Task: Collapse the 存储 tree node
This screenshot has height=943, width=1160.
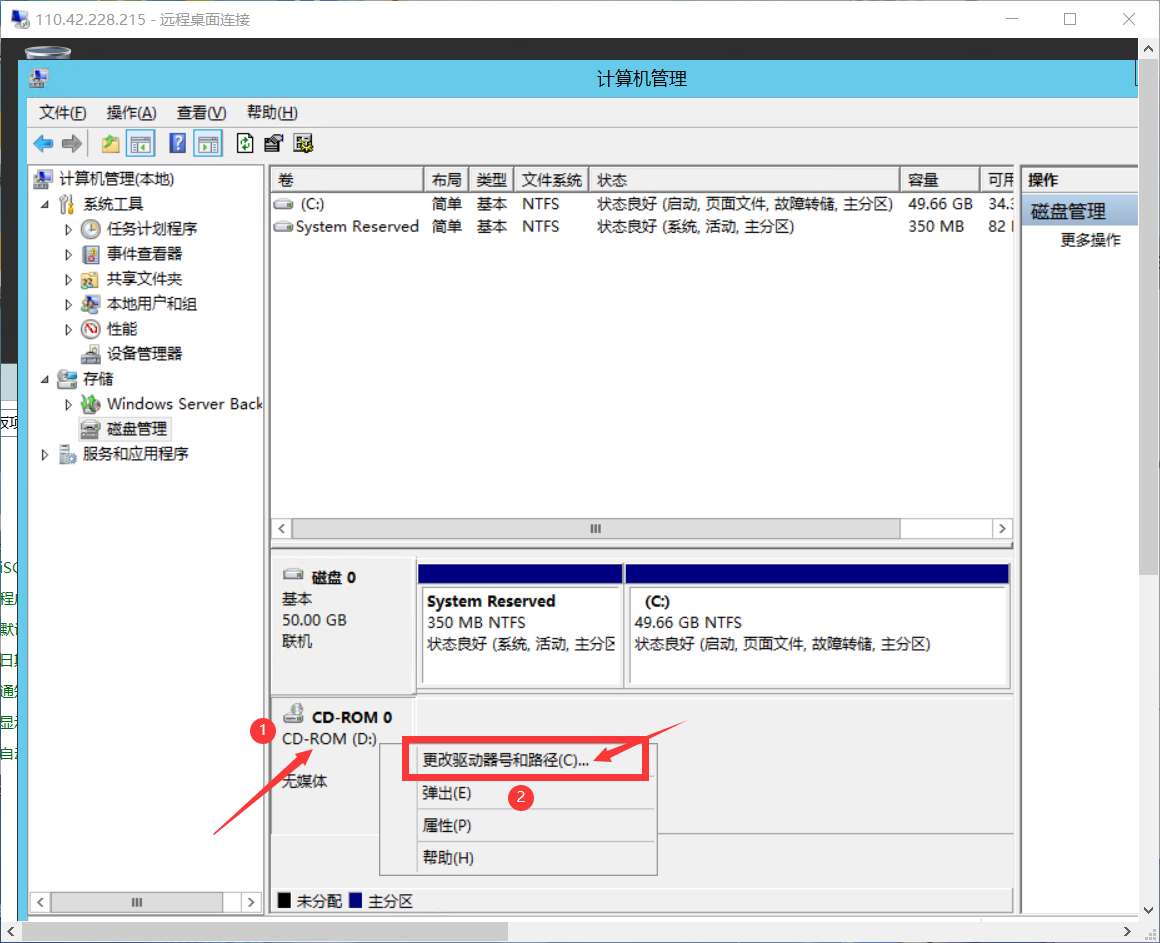Action: pyautogui.click(x=44, y=379)
